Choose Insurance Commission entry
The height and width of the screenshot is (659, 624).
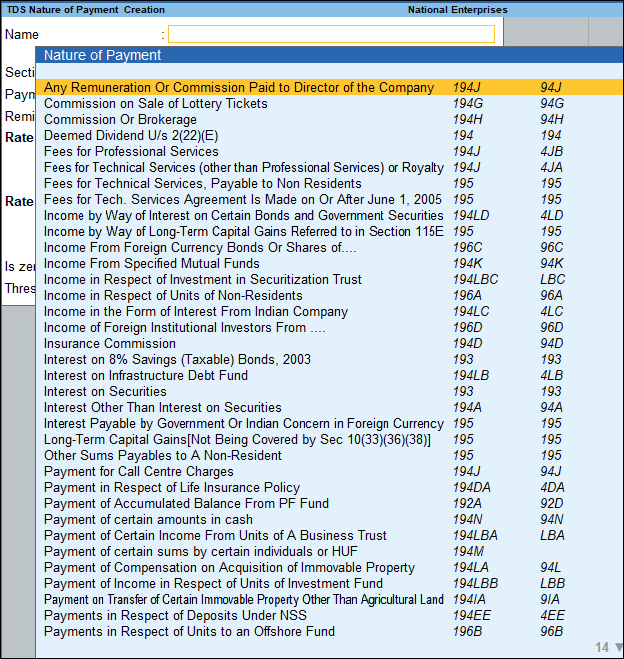point(329,343)
